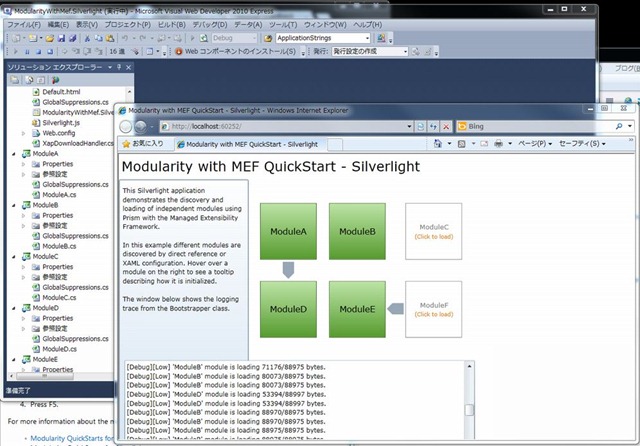Click ModuleF tile to load it
The width and height of the screenshot is (640, 446).
433,308
